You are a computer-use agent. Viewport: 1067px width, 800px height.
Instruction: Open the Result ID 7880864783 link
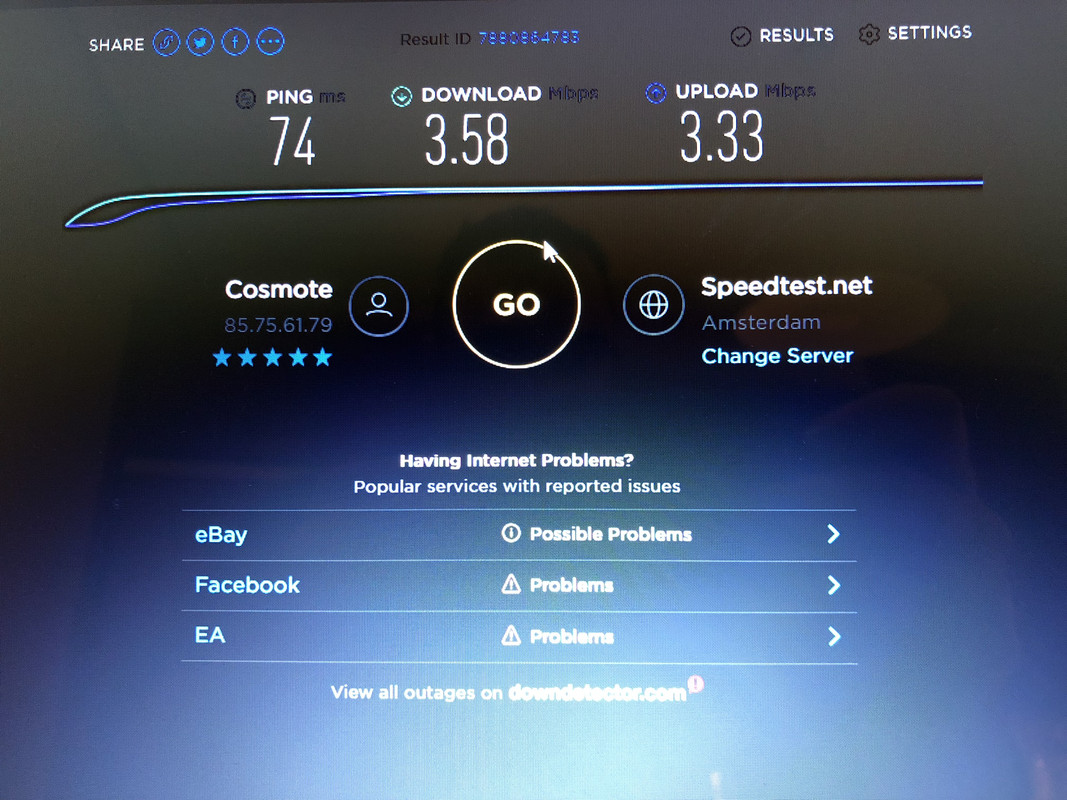click(x=529, y=37)
